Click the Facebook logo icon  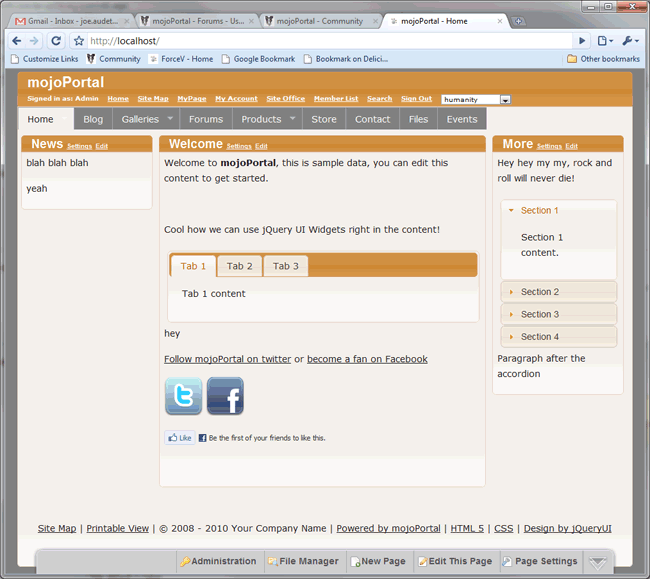coord(225,396)
